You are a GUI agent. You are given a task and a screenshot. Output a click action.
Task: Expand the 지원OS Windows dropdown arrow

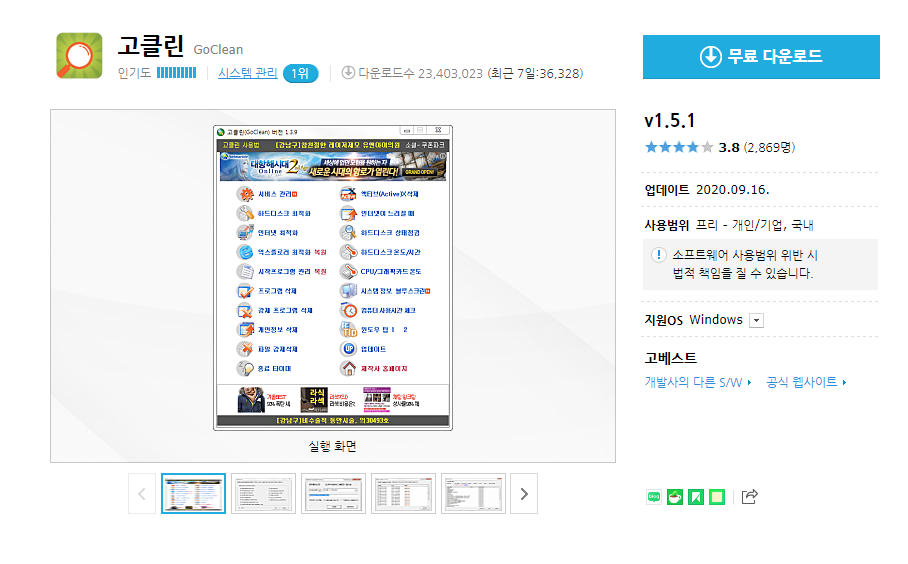point(756,320)
